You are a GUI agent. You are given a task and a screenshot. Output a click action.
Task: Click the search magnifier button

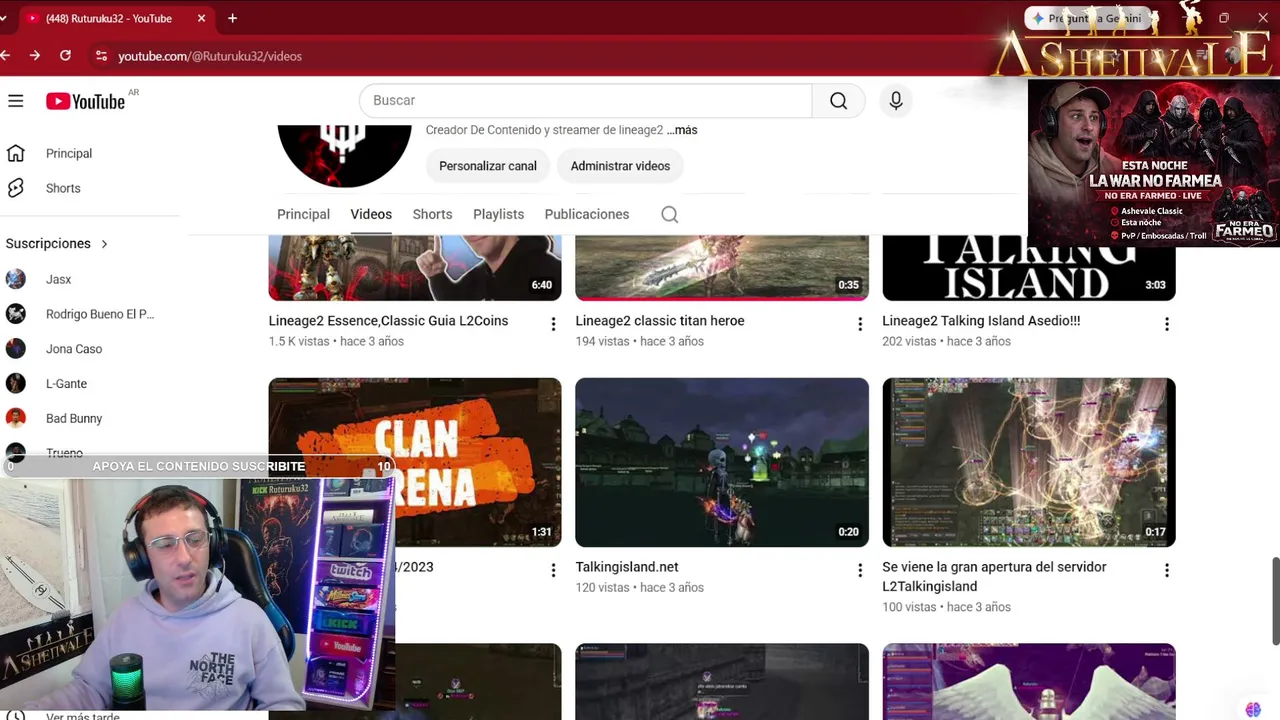click(x=838, y=100)
